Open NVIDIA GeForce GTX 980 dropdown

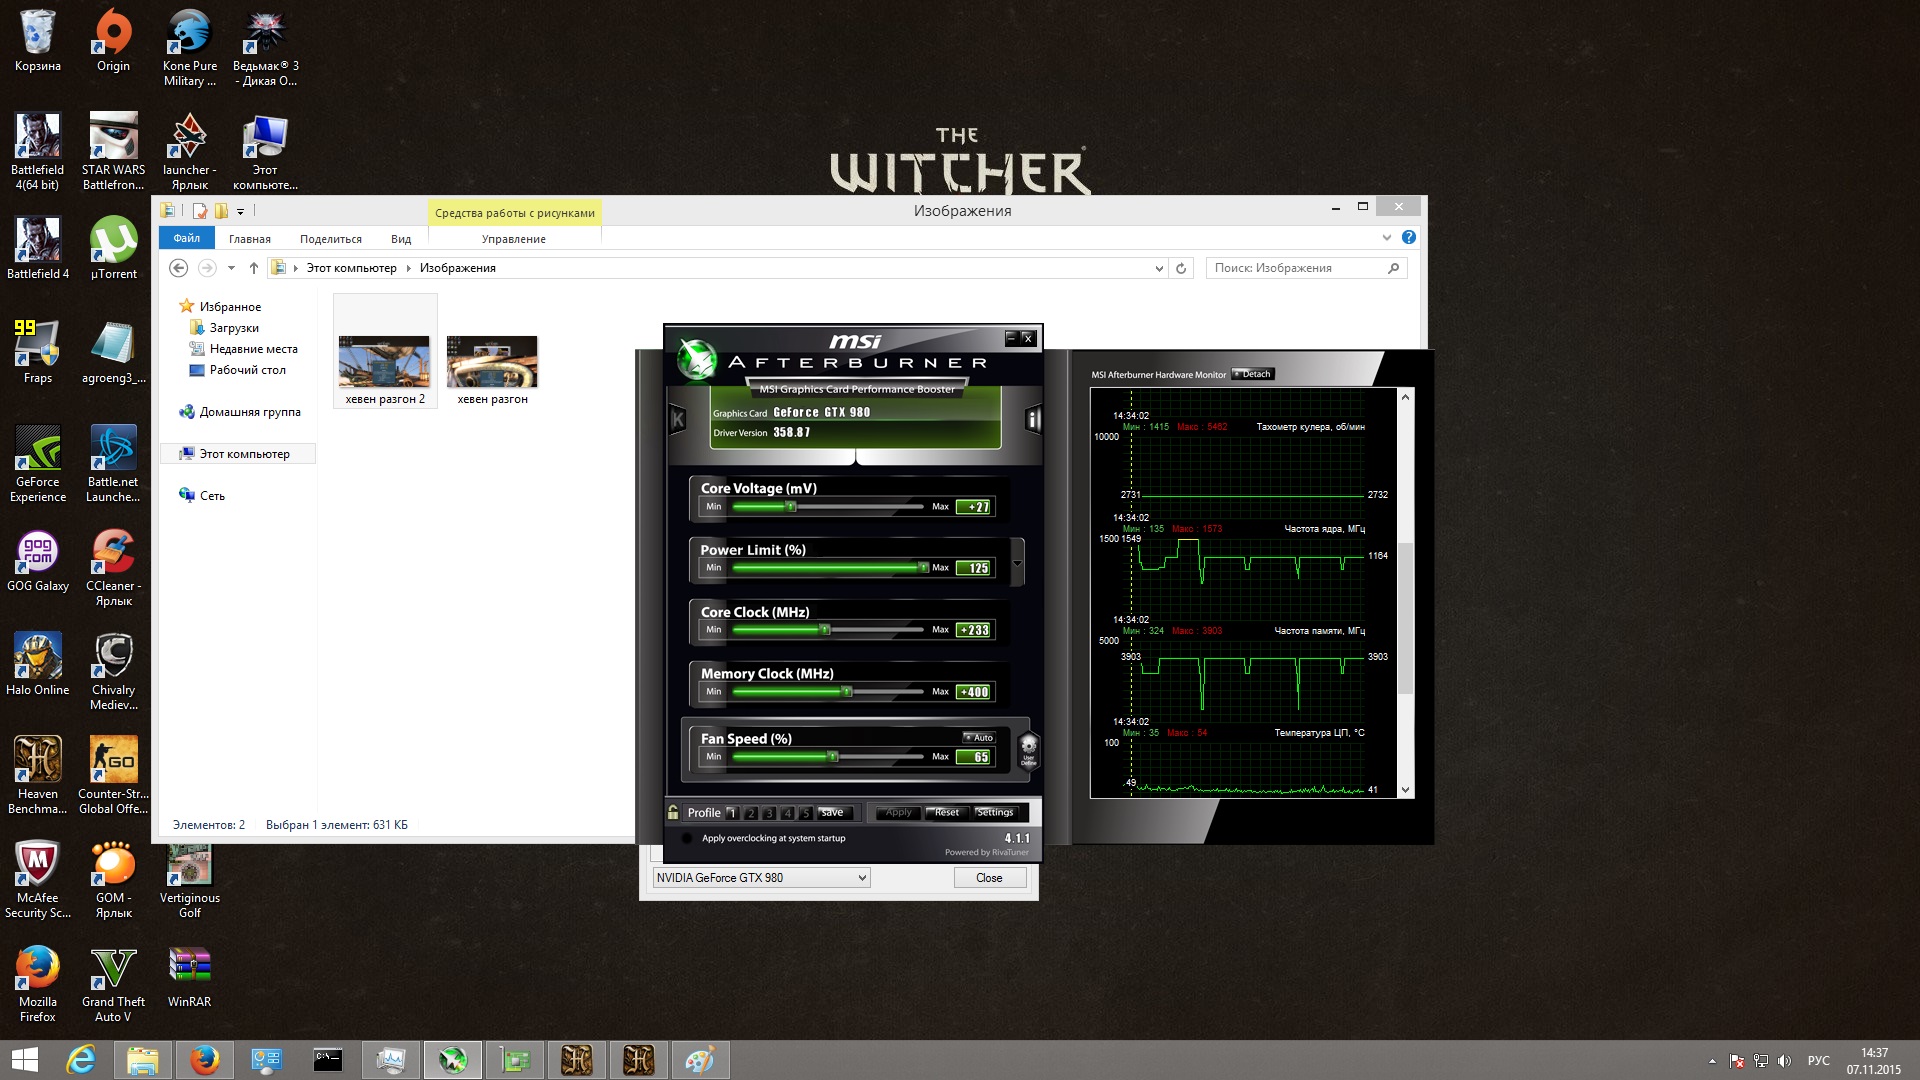[x=761, y=878]
